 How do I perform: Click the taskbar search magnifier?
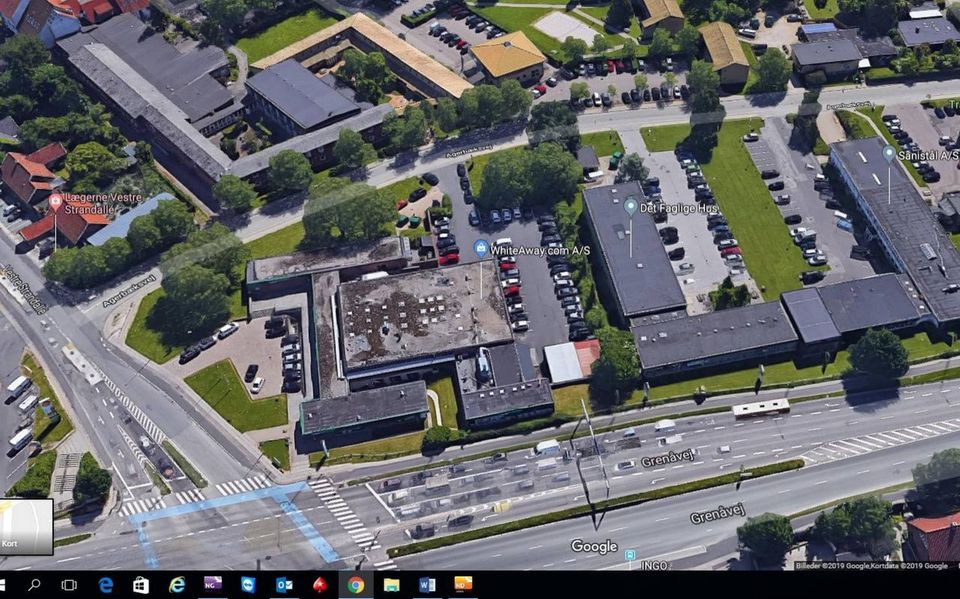tap(34, 585)
